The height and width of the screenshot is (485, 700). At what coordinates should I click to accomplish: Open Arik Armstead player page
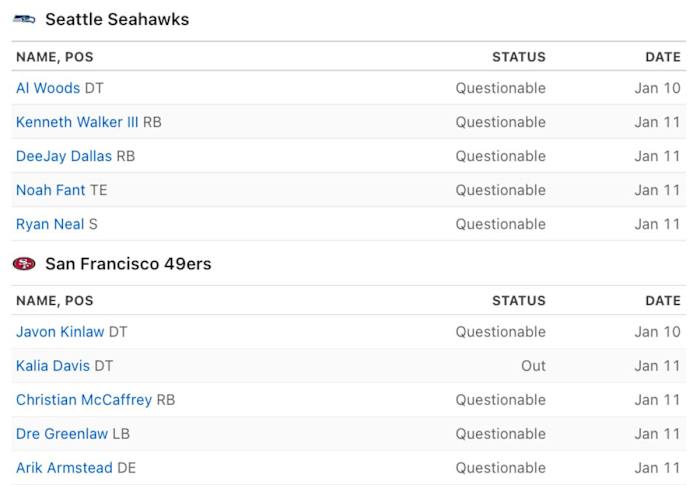pyautogui.click(x=64, y=468)
